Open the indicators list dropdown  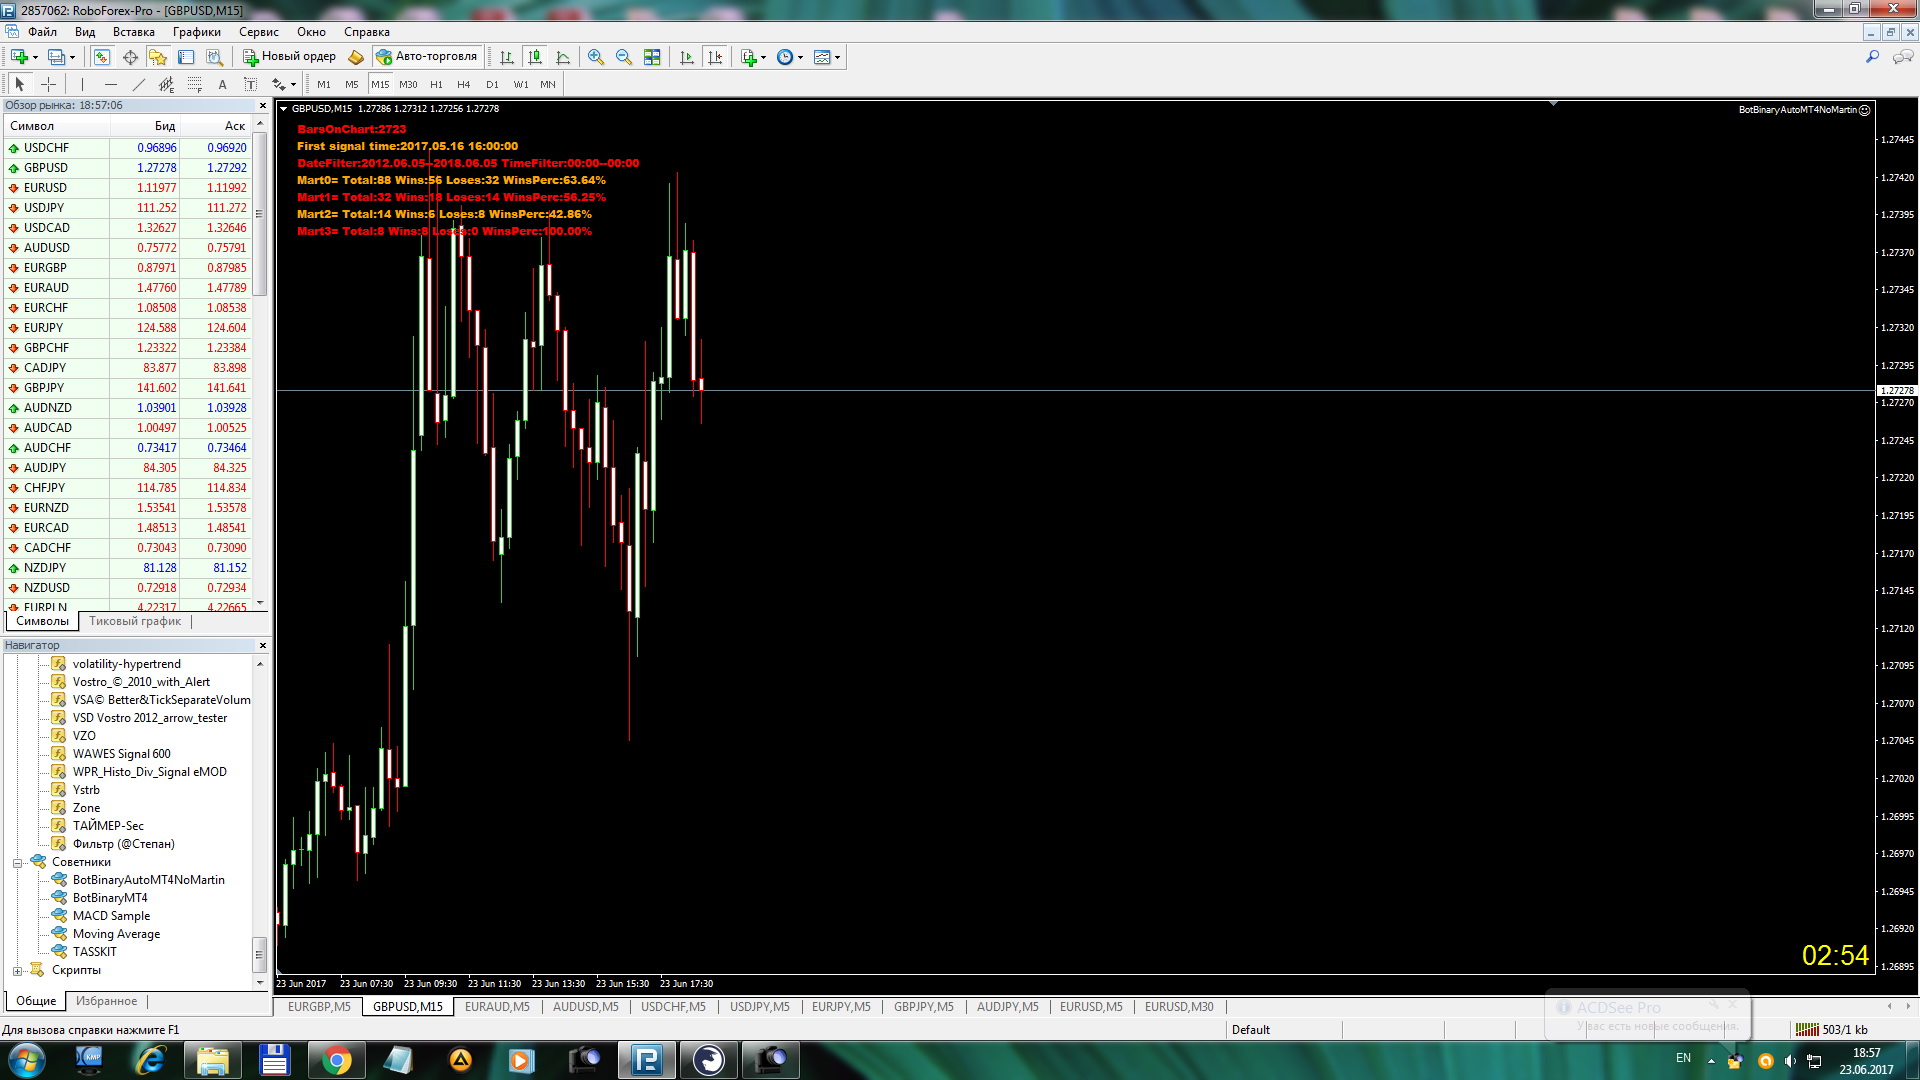coord(764,57)
